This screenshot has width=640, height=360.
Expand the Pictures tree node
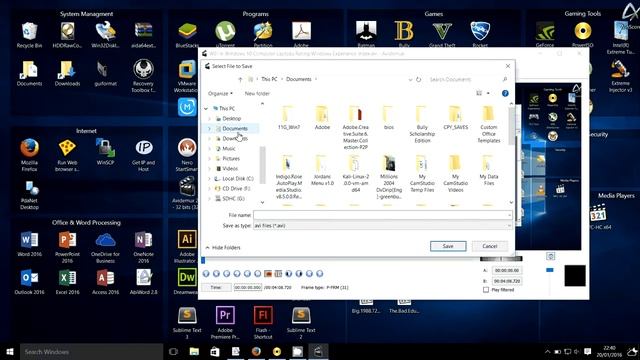210,158
